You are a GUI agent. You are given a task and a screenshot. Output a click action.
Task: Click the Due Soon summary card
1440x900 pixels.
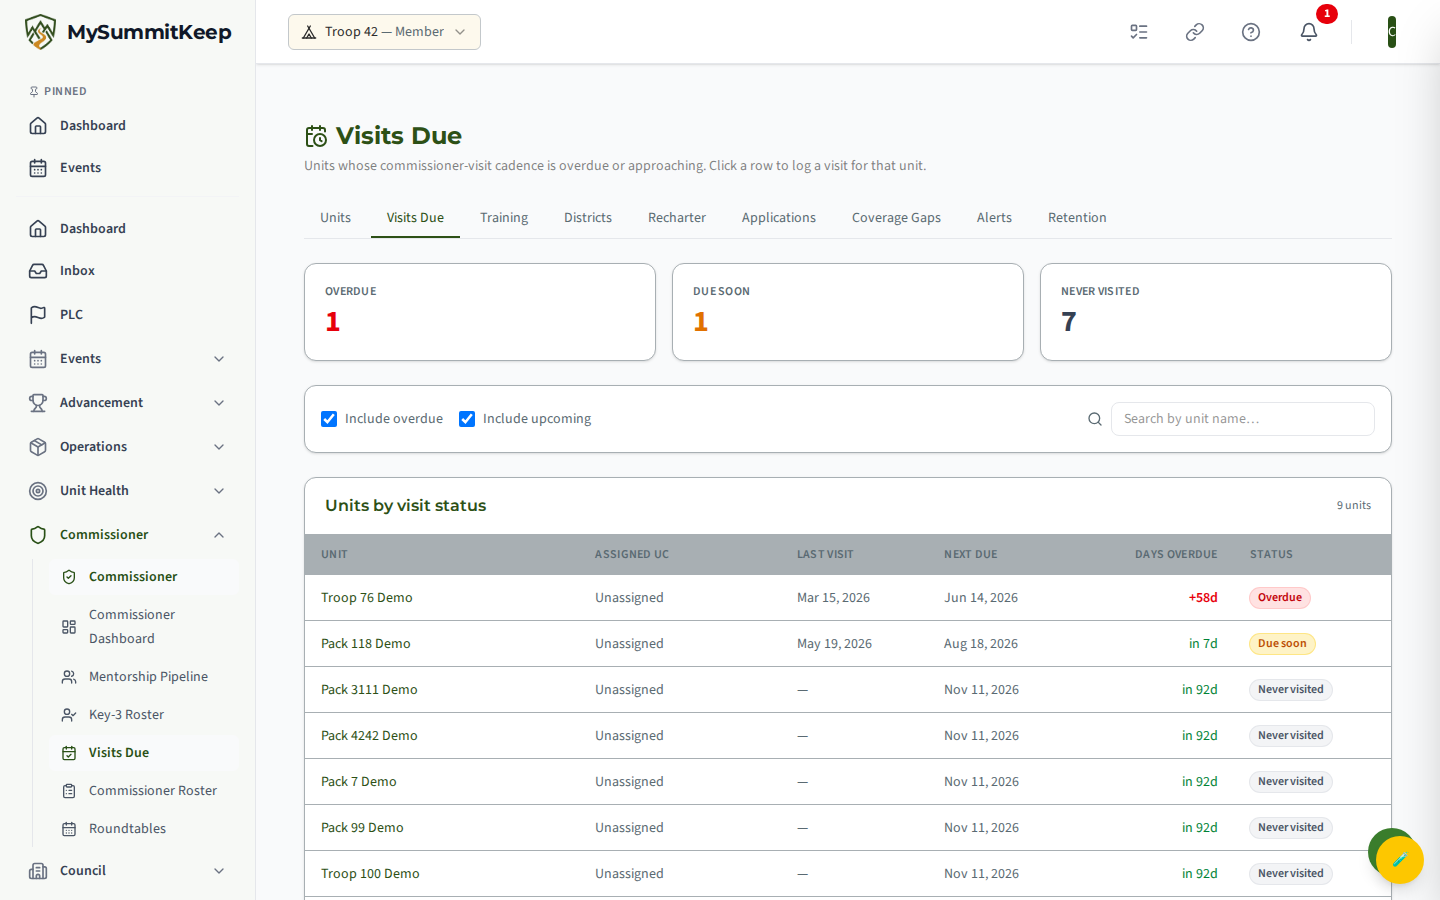click(x=848, y=312)
